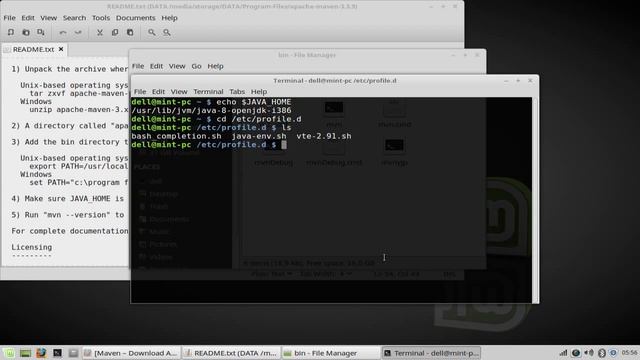Click the terminal prompt cursor block
This screenshot has height=360, width=640.
(x=284, y=145)
